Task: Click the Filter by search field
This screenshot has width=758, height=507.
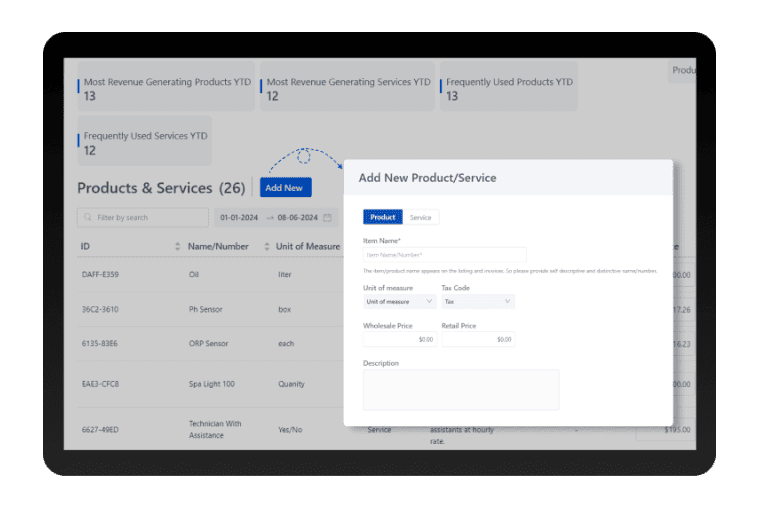Action: [143, 217]
